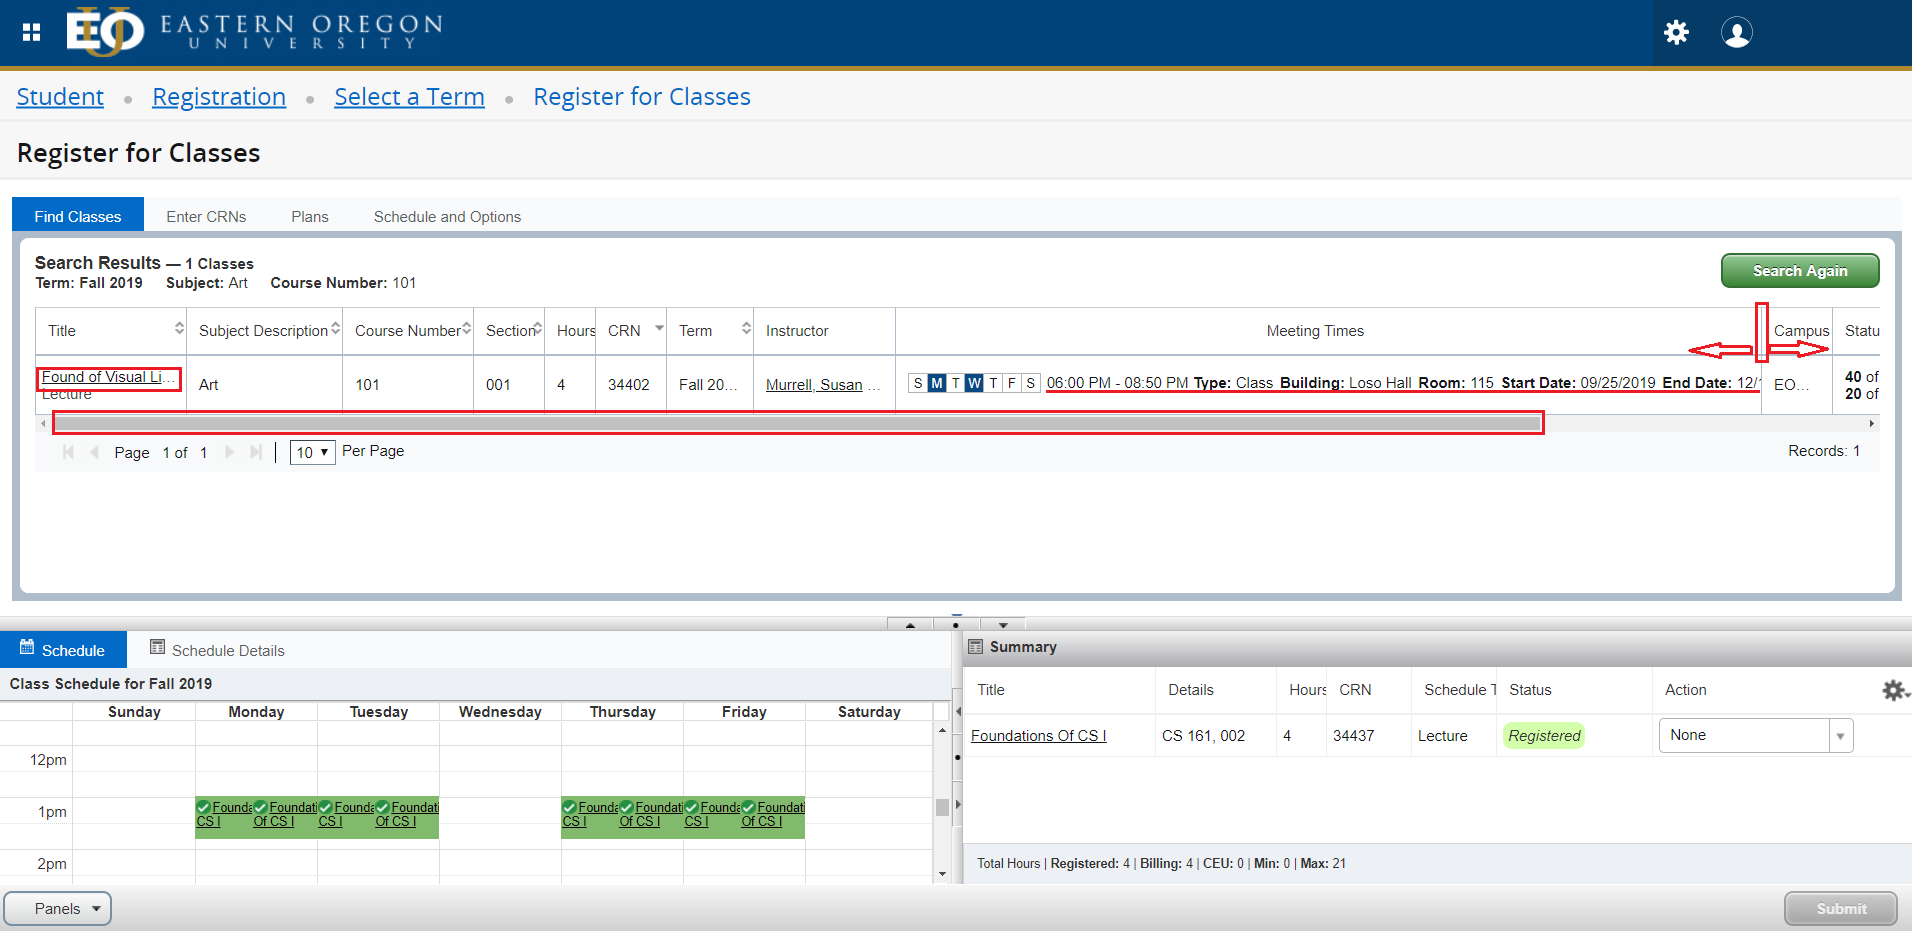
Task: Open the app grid menu icon
Action: (32, 33)
